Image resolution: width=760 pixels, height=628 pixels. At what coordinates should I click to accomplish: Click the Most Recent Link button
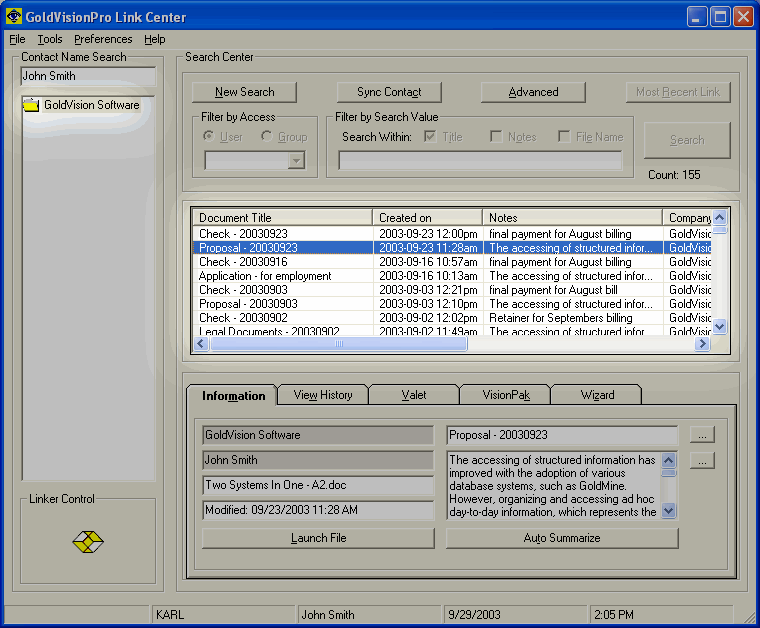click(678, 92)
